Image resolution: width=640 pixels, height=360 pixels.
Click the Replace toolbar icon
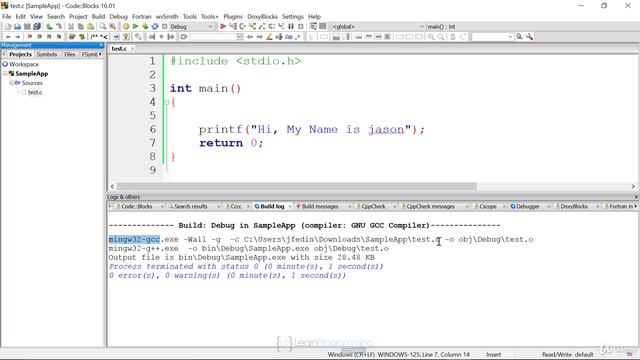point(112,27)
